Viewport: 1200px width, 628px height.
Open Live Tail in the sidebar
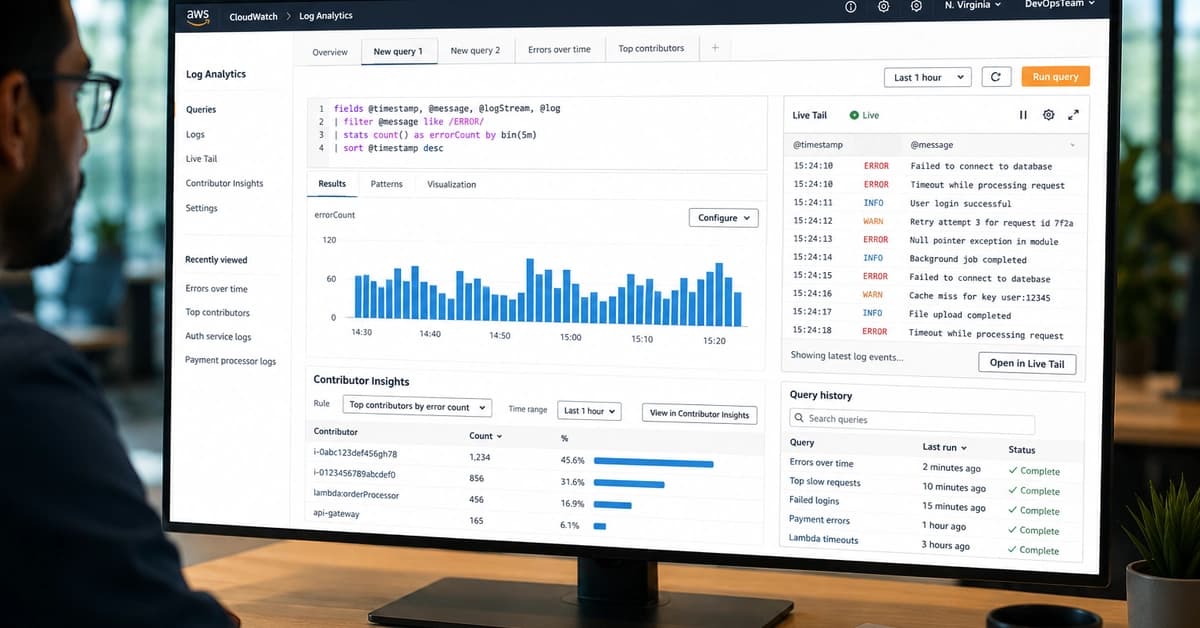(x=201, y=159)
